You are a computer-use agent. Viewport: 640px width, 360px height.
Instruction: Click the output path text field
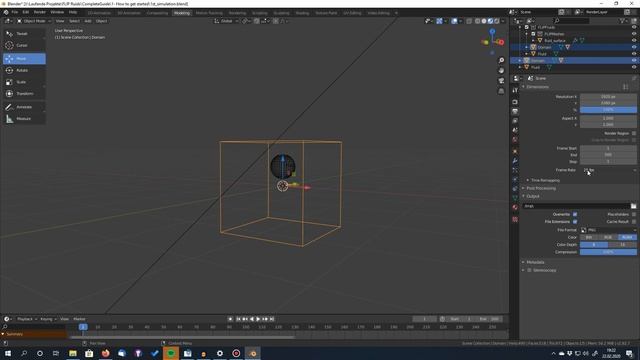[576, 206]
